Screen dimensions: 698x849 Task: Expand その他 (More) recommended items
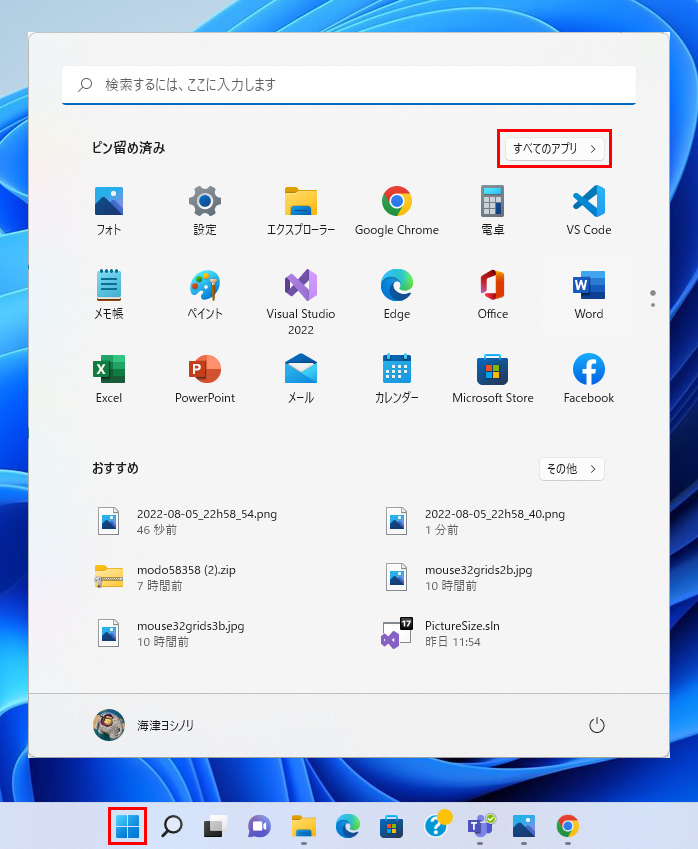(572, 469)
